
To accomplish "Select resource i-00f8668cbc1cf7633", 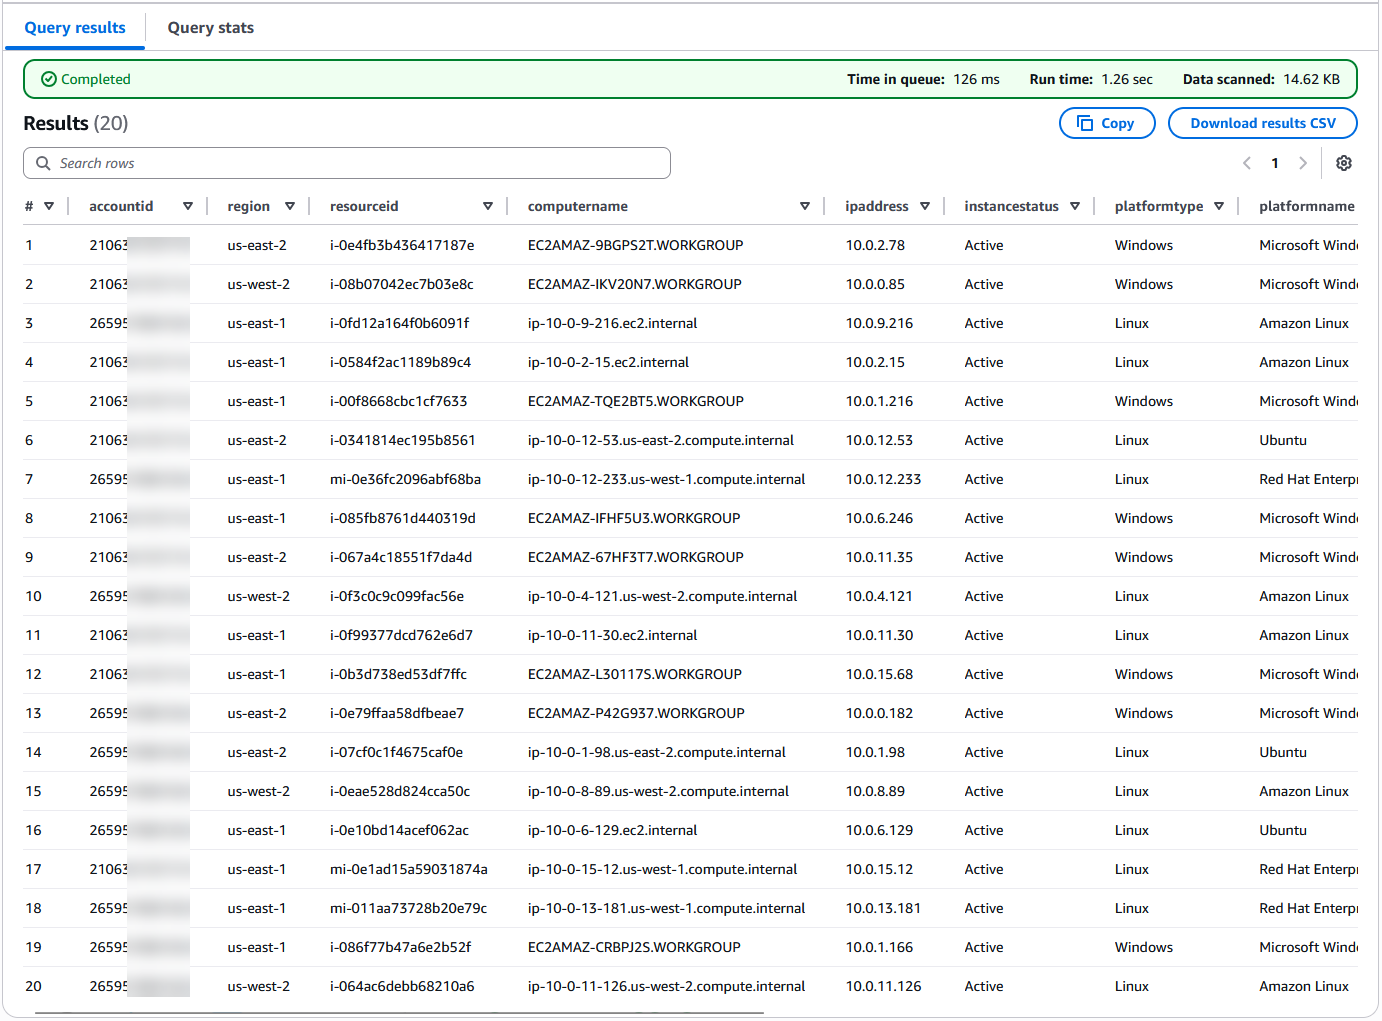I will click(x=399, y=401).
